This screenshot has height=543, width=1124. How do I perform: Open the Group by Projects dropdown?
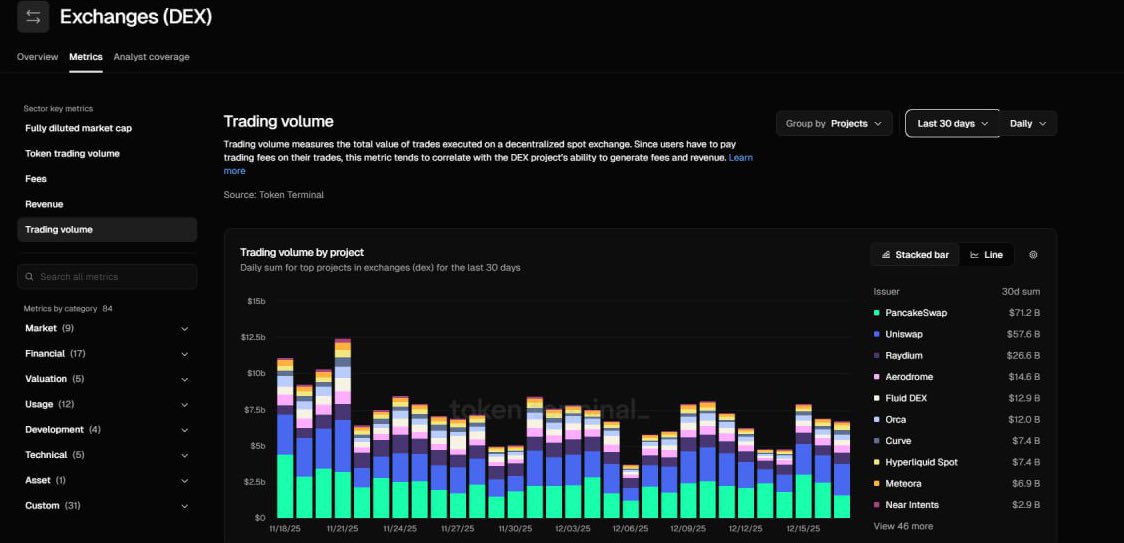click(834, 123)
